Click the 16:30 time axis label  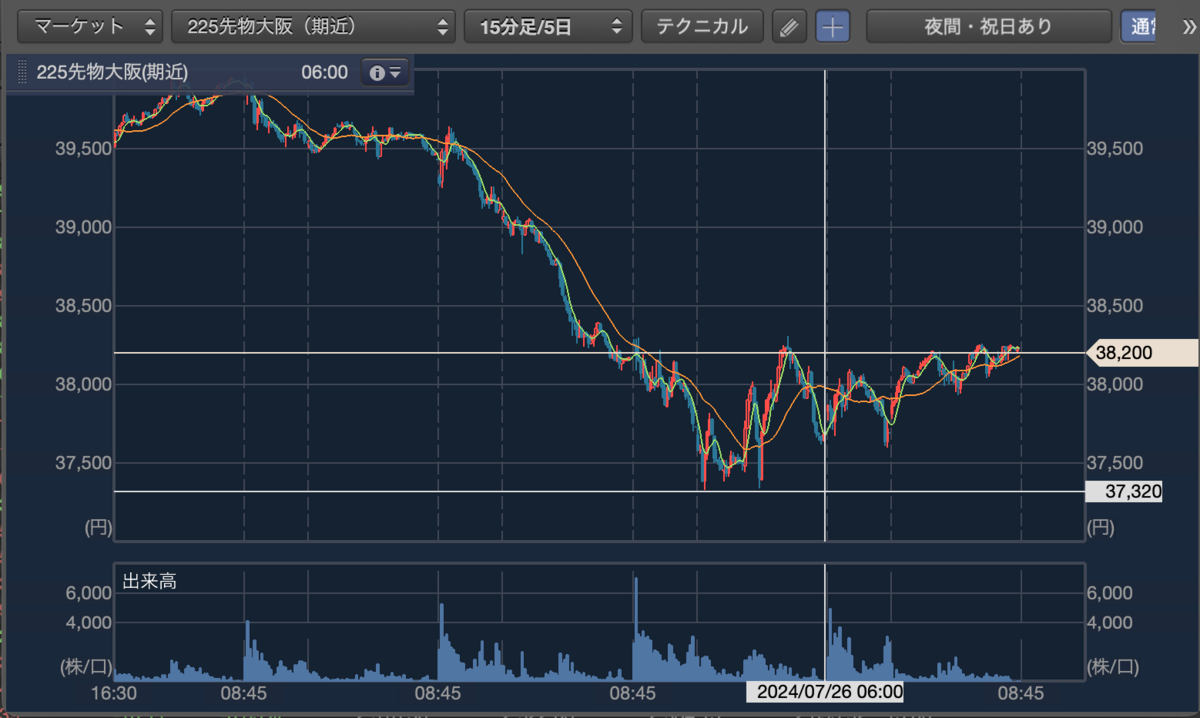click(x=113, y=692)
